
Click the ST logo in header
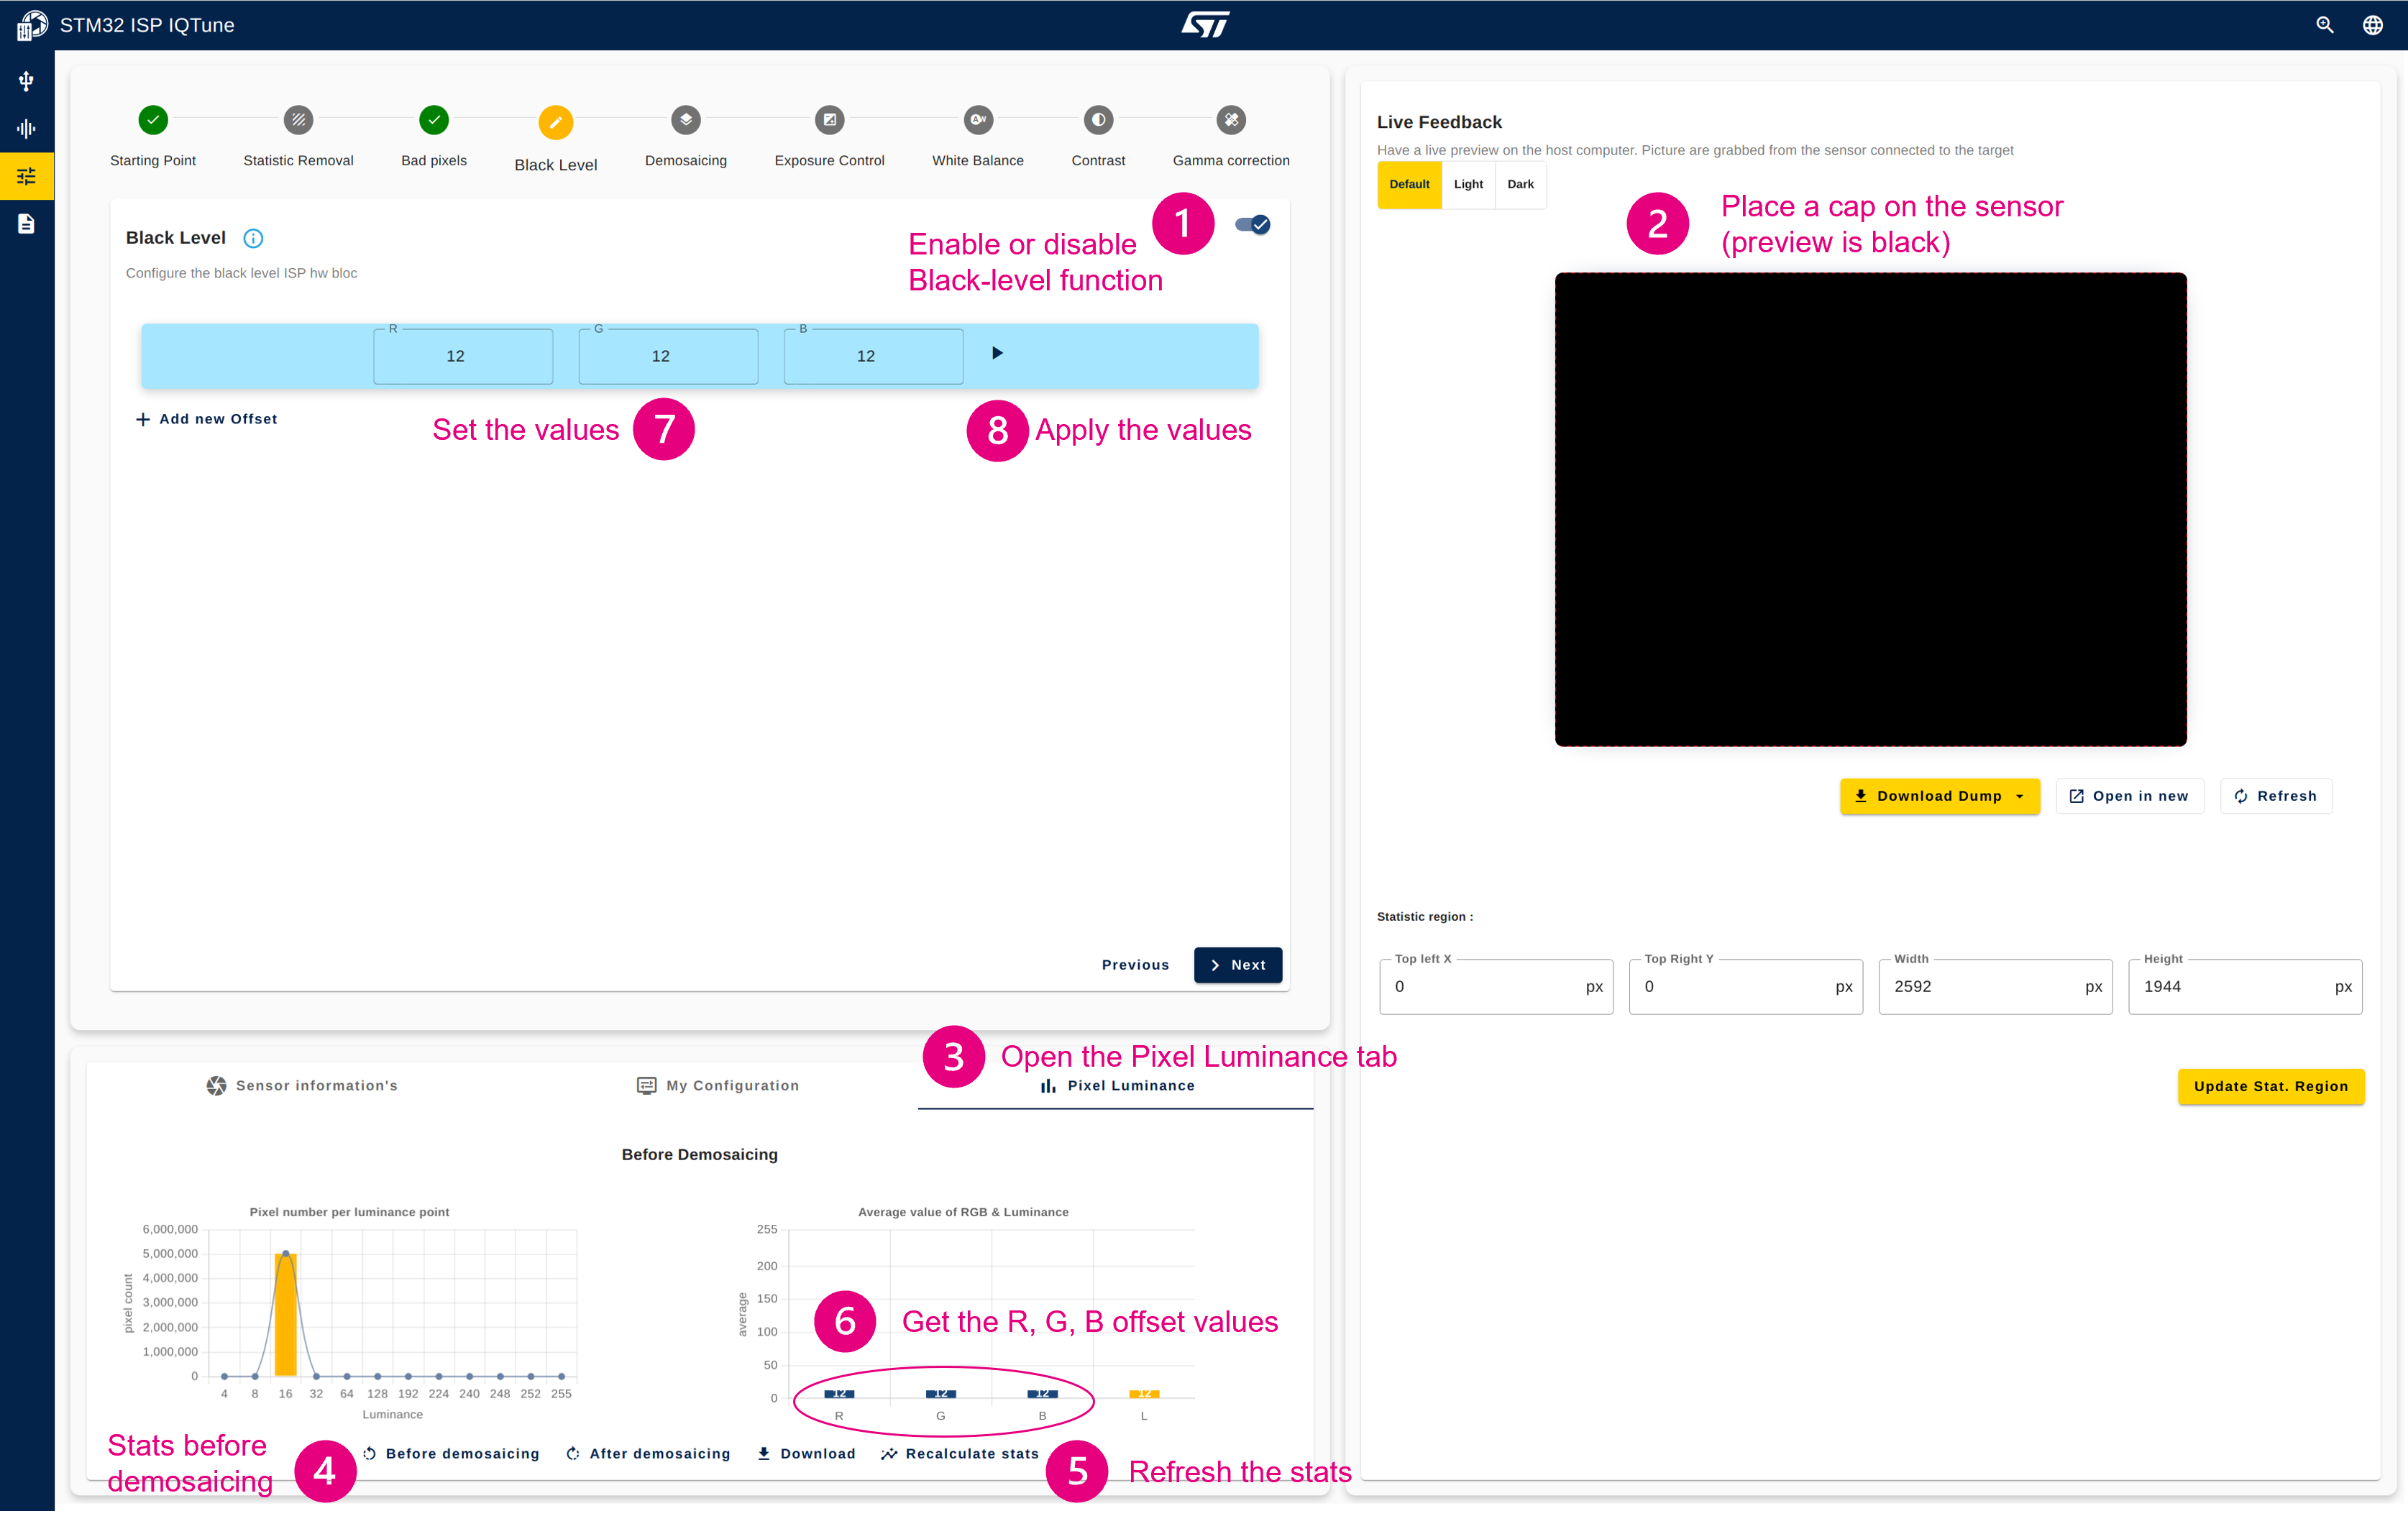click(x=1205, y=25)
